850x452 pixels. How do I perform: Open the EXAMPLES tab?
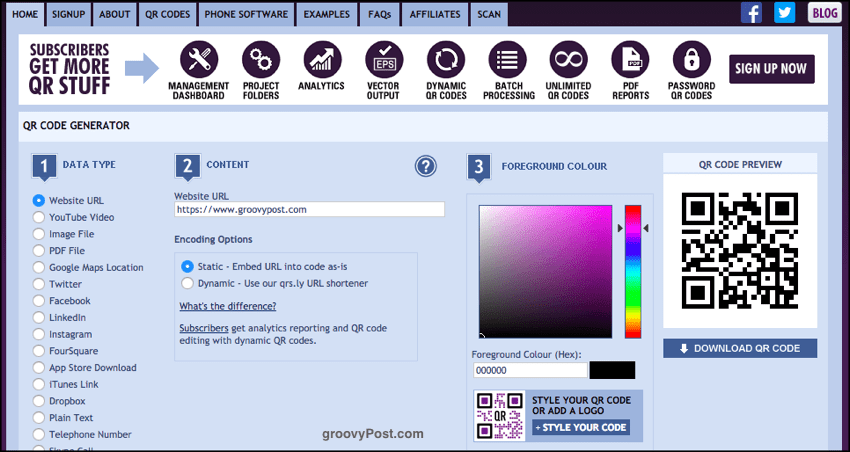(x=327, y=14)
